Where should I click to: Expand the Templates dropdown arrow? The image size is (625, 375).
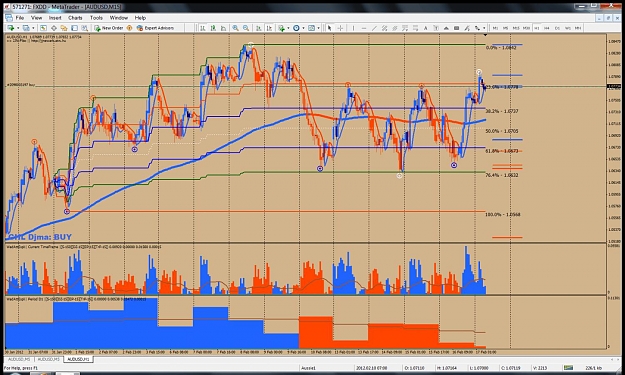point(318,28)
